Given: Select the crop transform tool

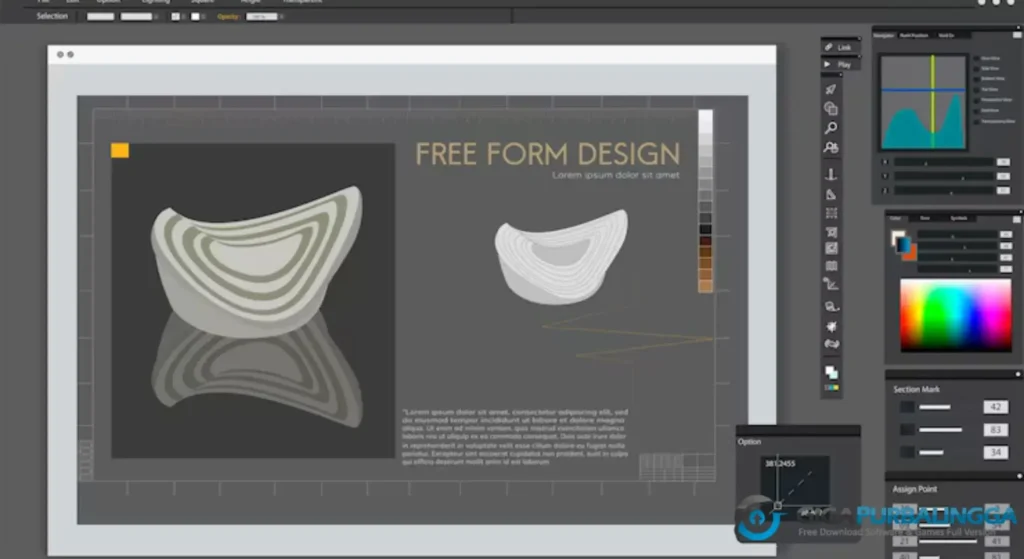Looking at the screenshot, I should click(x=831, y=232).
